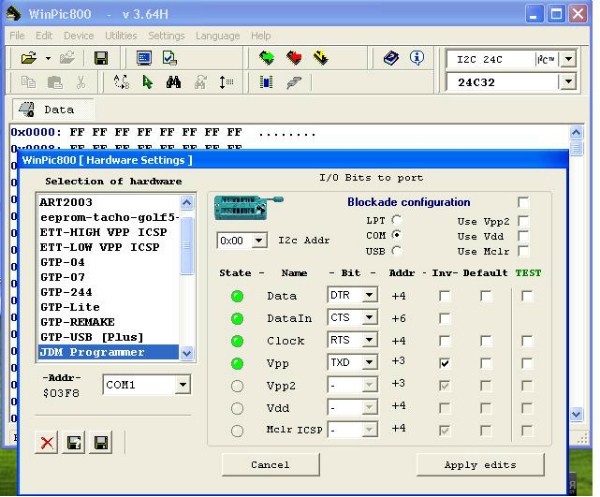Select GTP-Lite in hardware list
Screen dimensions: 600x497
[x=108, y=307]
